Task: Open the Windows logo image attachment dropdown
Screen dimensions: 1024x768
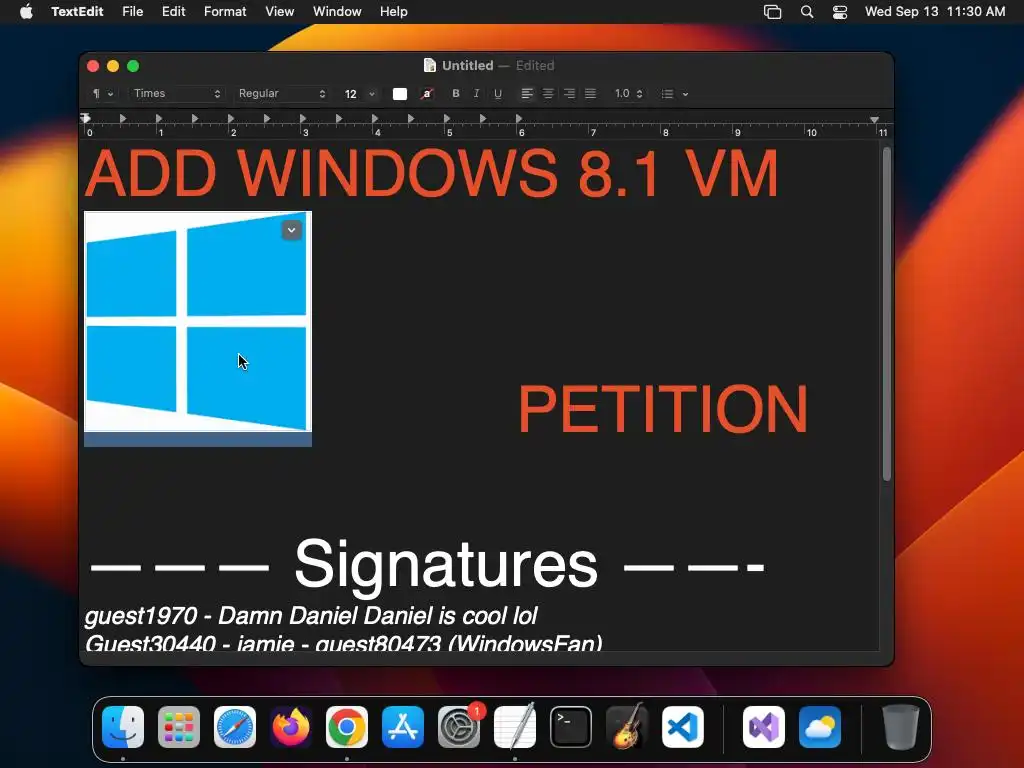Action: pos(291,230)
